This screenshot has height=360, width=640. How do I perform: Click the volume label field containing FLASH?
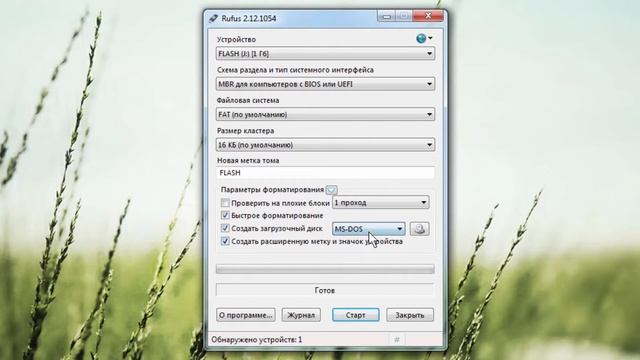pyautogui.click(x=325, y=173)
